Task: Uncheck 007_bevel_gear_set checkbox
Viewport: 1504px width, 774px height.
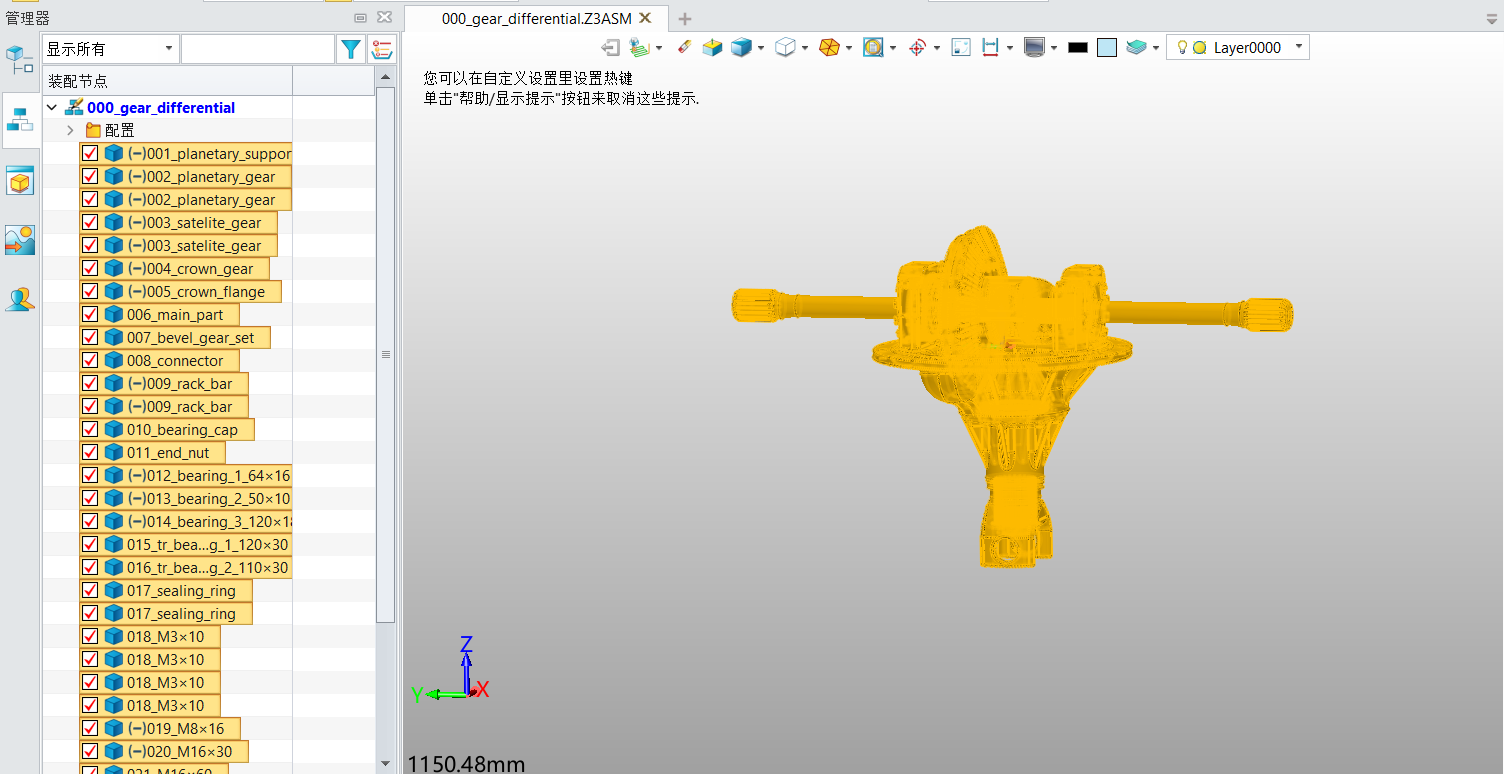Action: [90, 337]
